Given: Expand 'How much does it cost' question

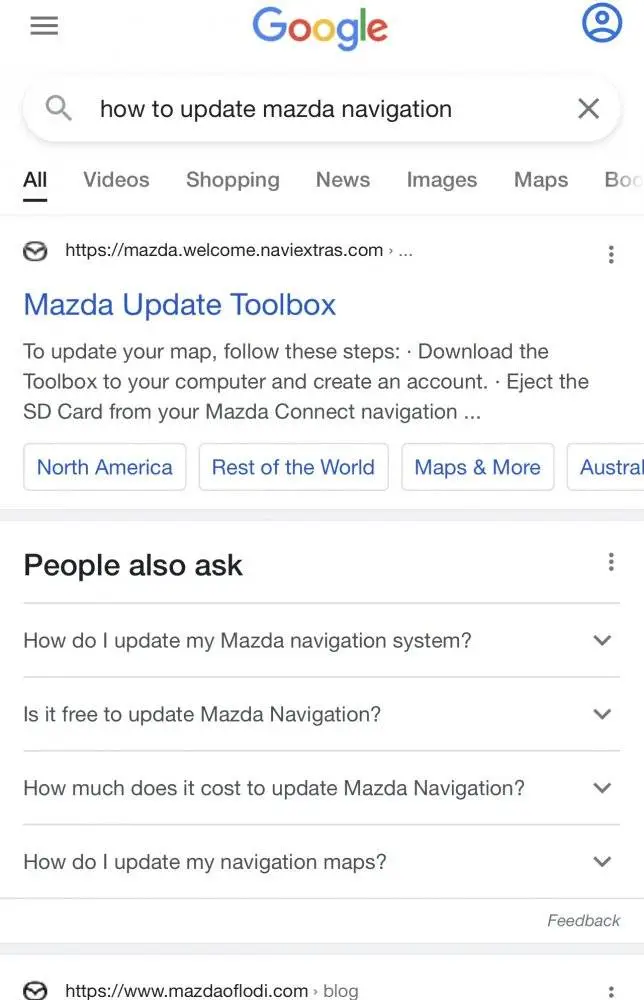Looking at the screenshot, I should 321,788.
